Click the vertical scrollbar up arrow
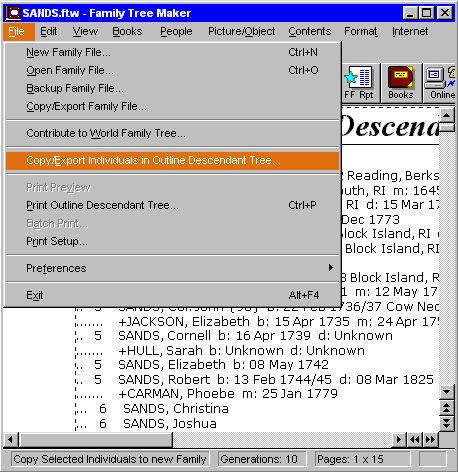The width and height of the screenshot is (458, 472). pos(447,116)
